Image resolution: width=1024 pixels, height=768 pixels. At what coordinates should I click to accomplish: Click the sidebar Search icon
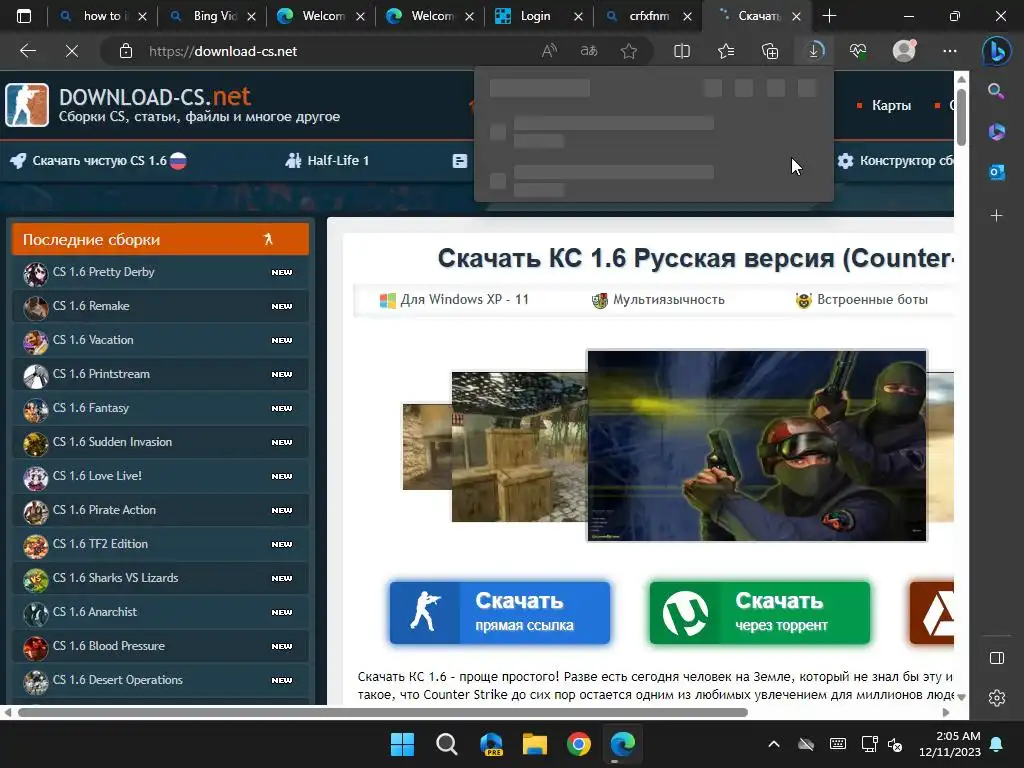(997, 91)
